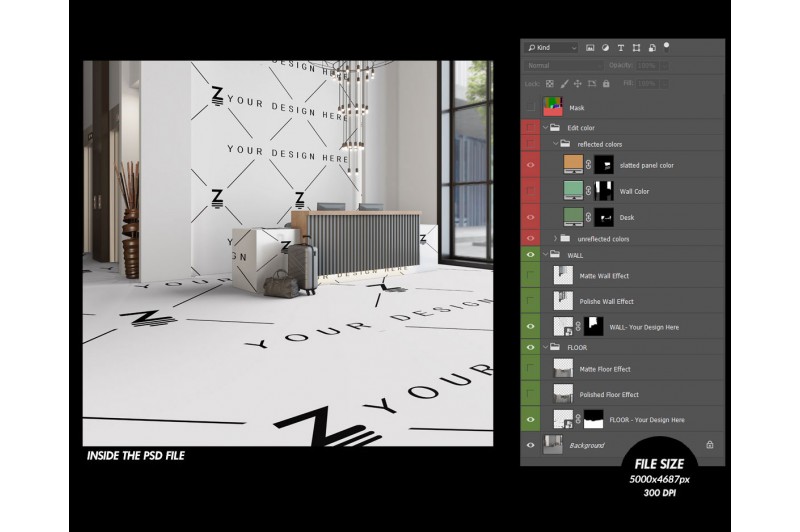Collapse the FLOOR group
Screen dimensions: 800x532
(x=545, y=347)
